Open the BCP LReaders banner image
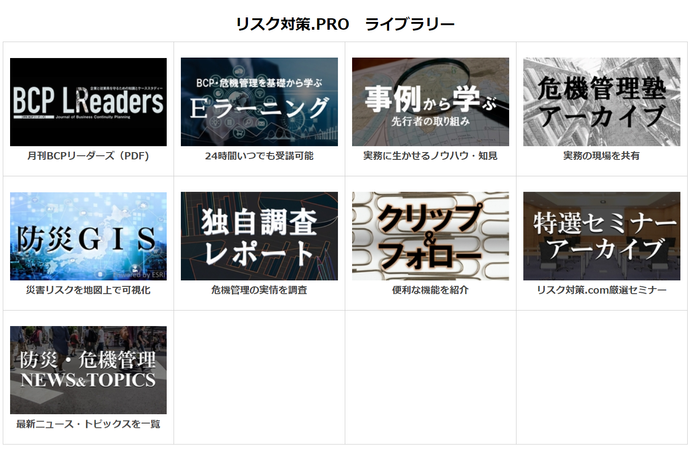This screenshot has width=700, height=453. pyautogui.click(x=88, y=102)
